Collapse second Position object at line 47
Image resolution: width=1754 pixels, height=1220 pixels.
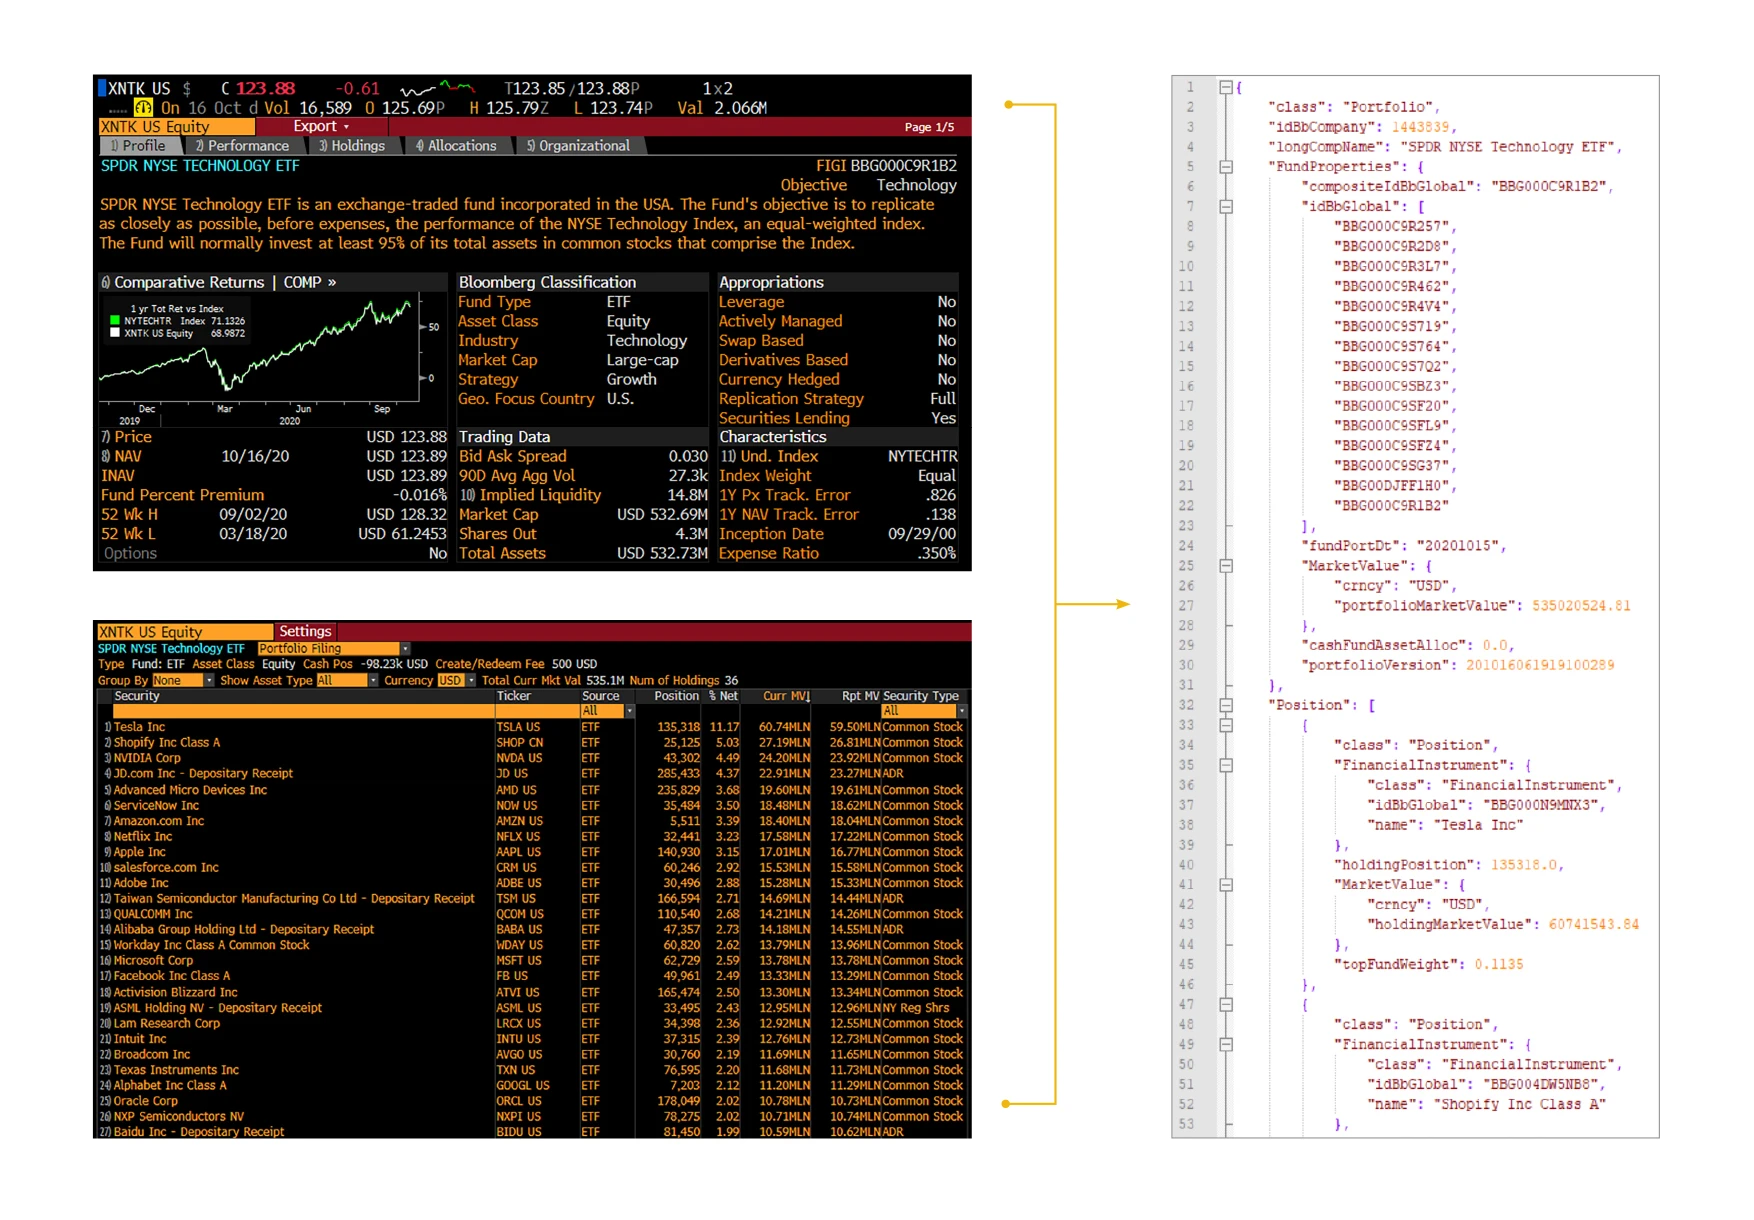click(1225, 1005)
